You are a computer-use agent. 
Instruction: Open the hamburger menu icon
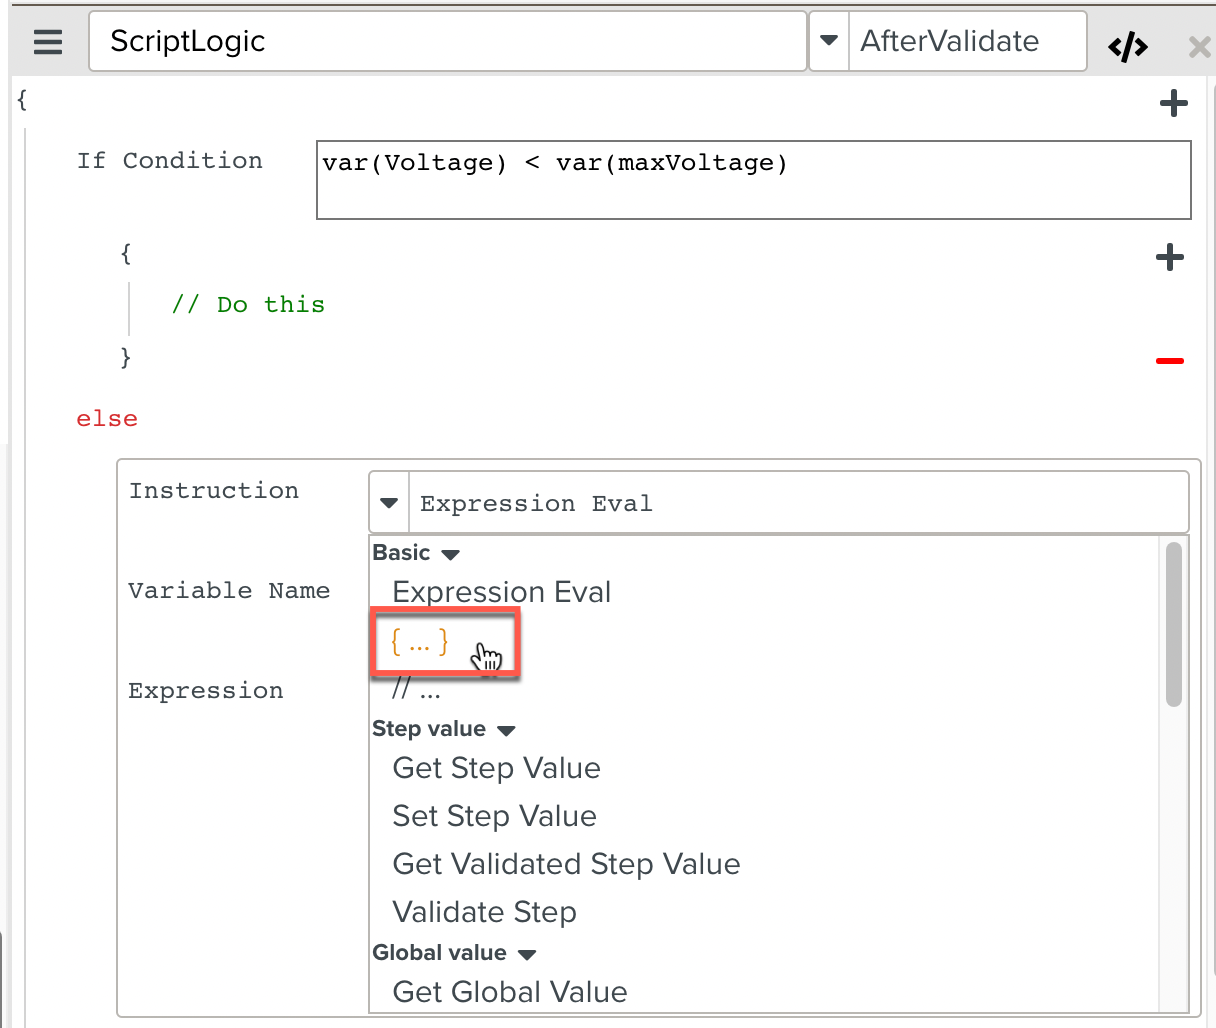click(x=47, y=42)
